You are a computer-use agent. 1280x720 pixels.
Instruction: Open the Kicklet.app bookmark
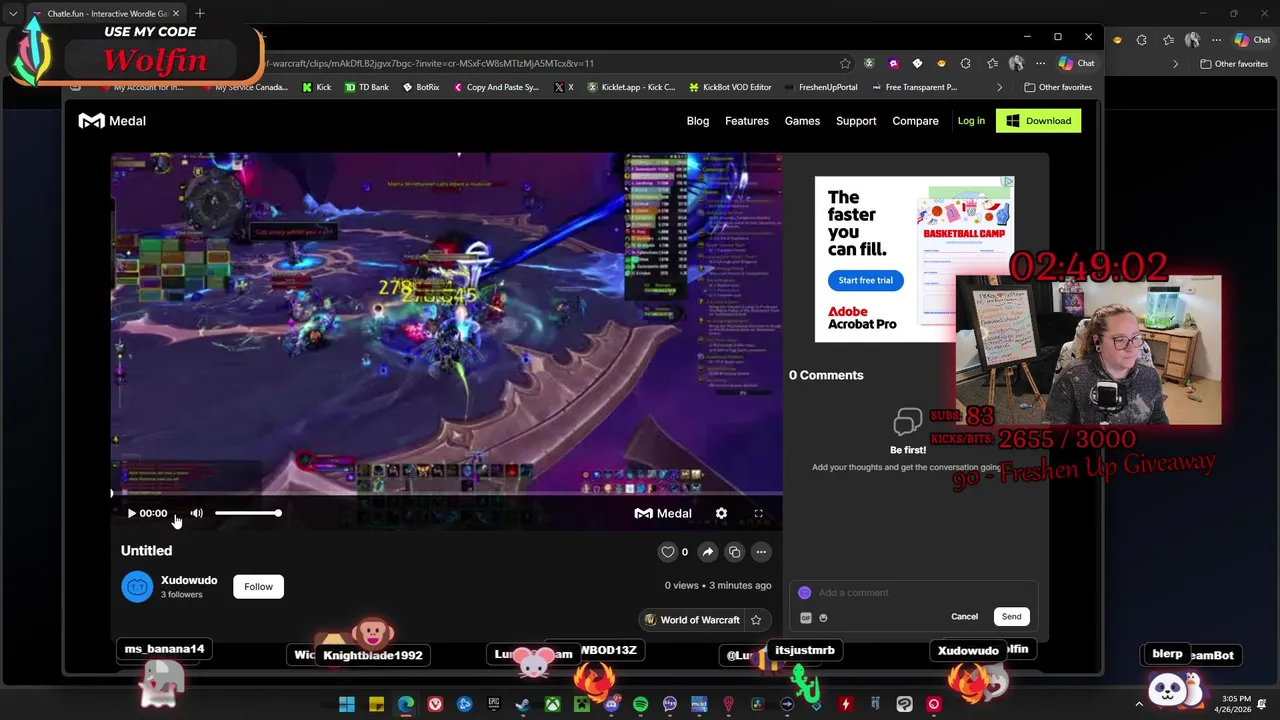(630, 87)
